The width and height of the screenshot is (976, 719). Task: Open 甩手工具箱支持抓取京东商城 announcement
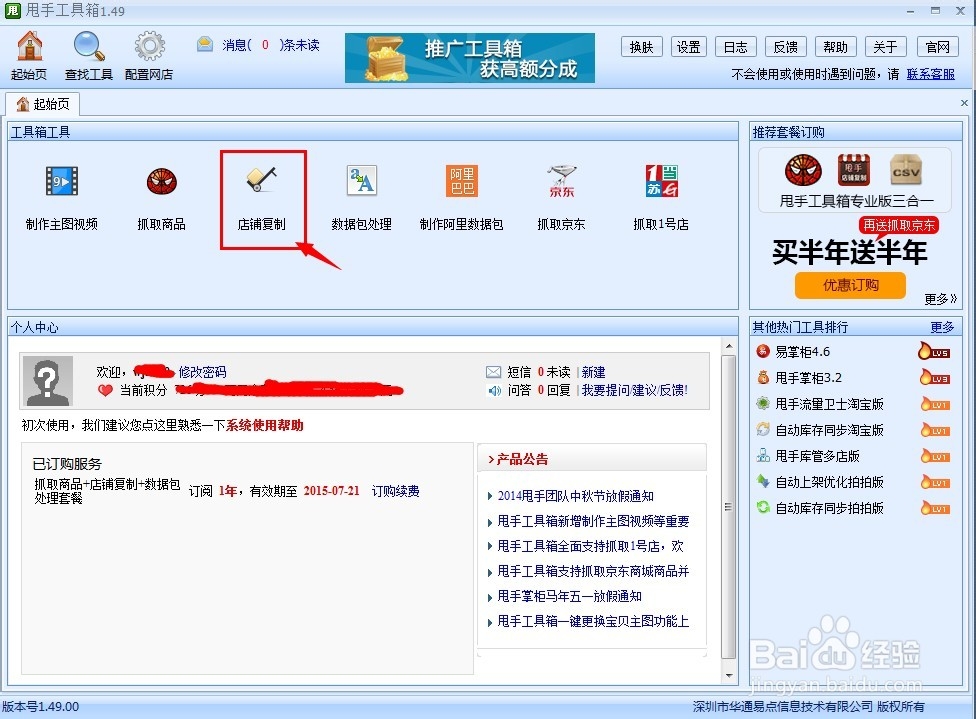point(593,571)
